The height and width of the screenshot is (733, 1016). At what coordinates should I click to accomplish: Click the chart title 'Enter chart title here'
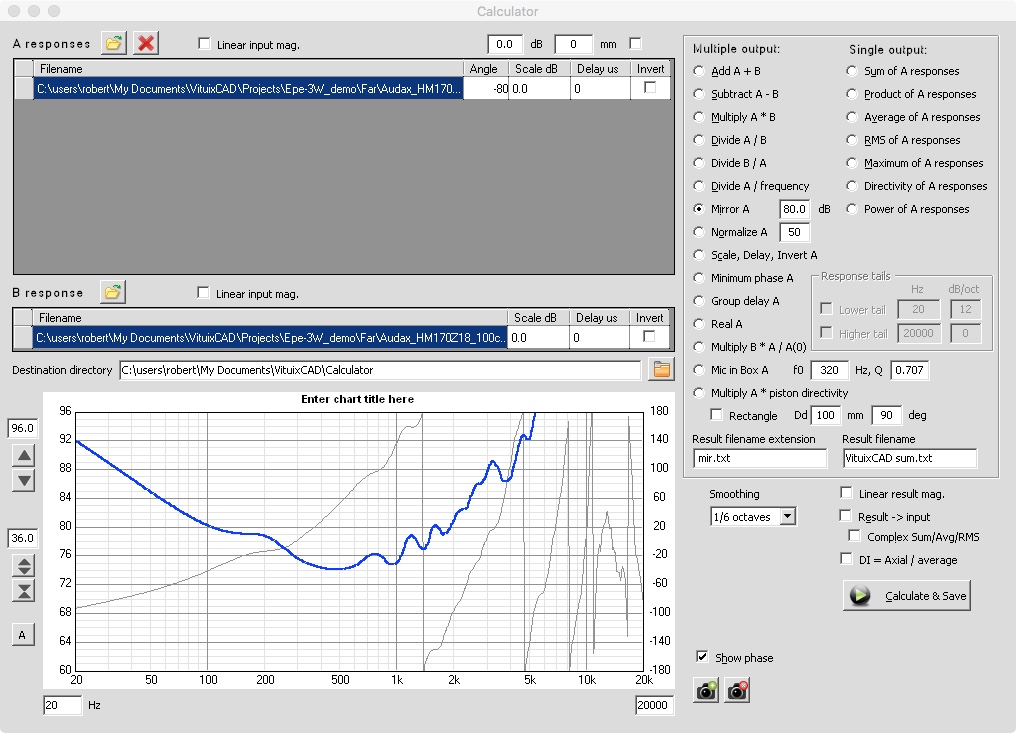(357, 399)
